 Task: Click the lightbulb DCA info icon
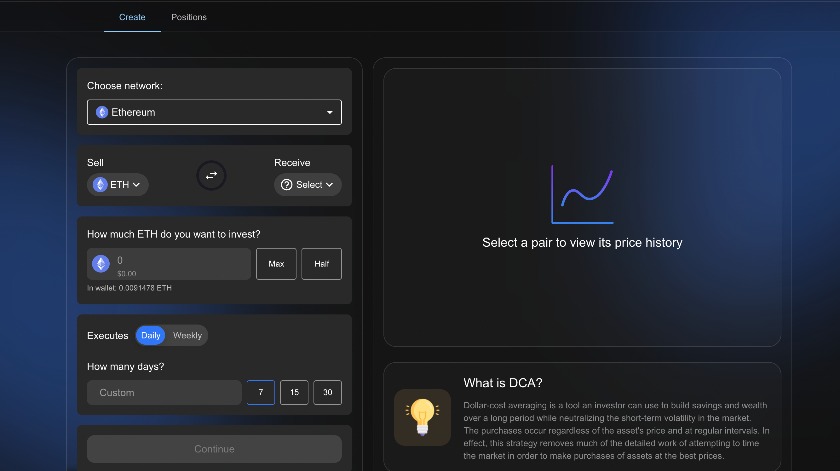[422, 417]
